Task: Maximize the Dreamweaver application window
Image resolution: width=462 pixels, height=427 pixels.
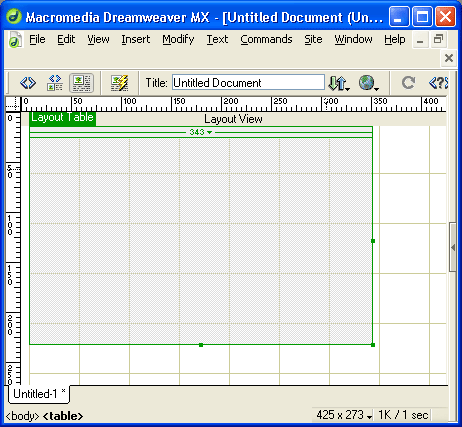Action: 422,17
